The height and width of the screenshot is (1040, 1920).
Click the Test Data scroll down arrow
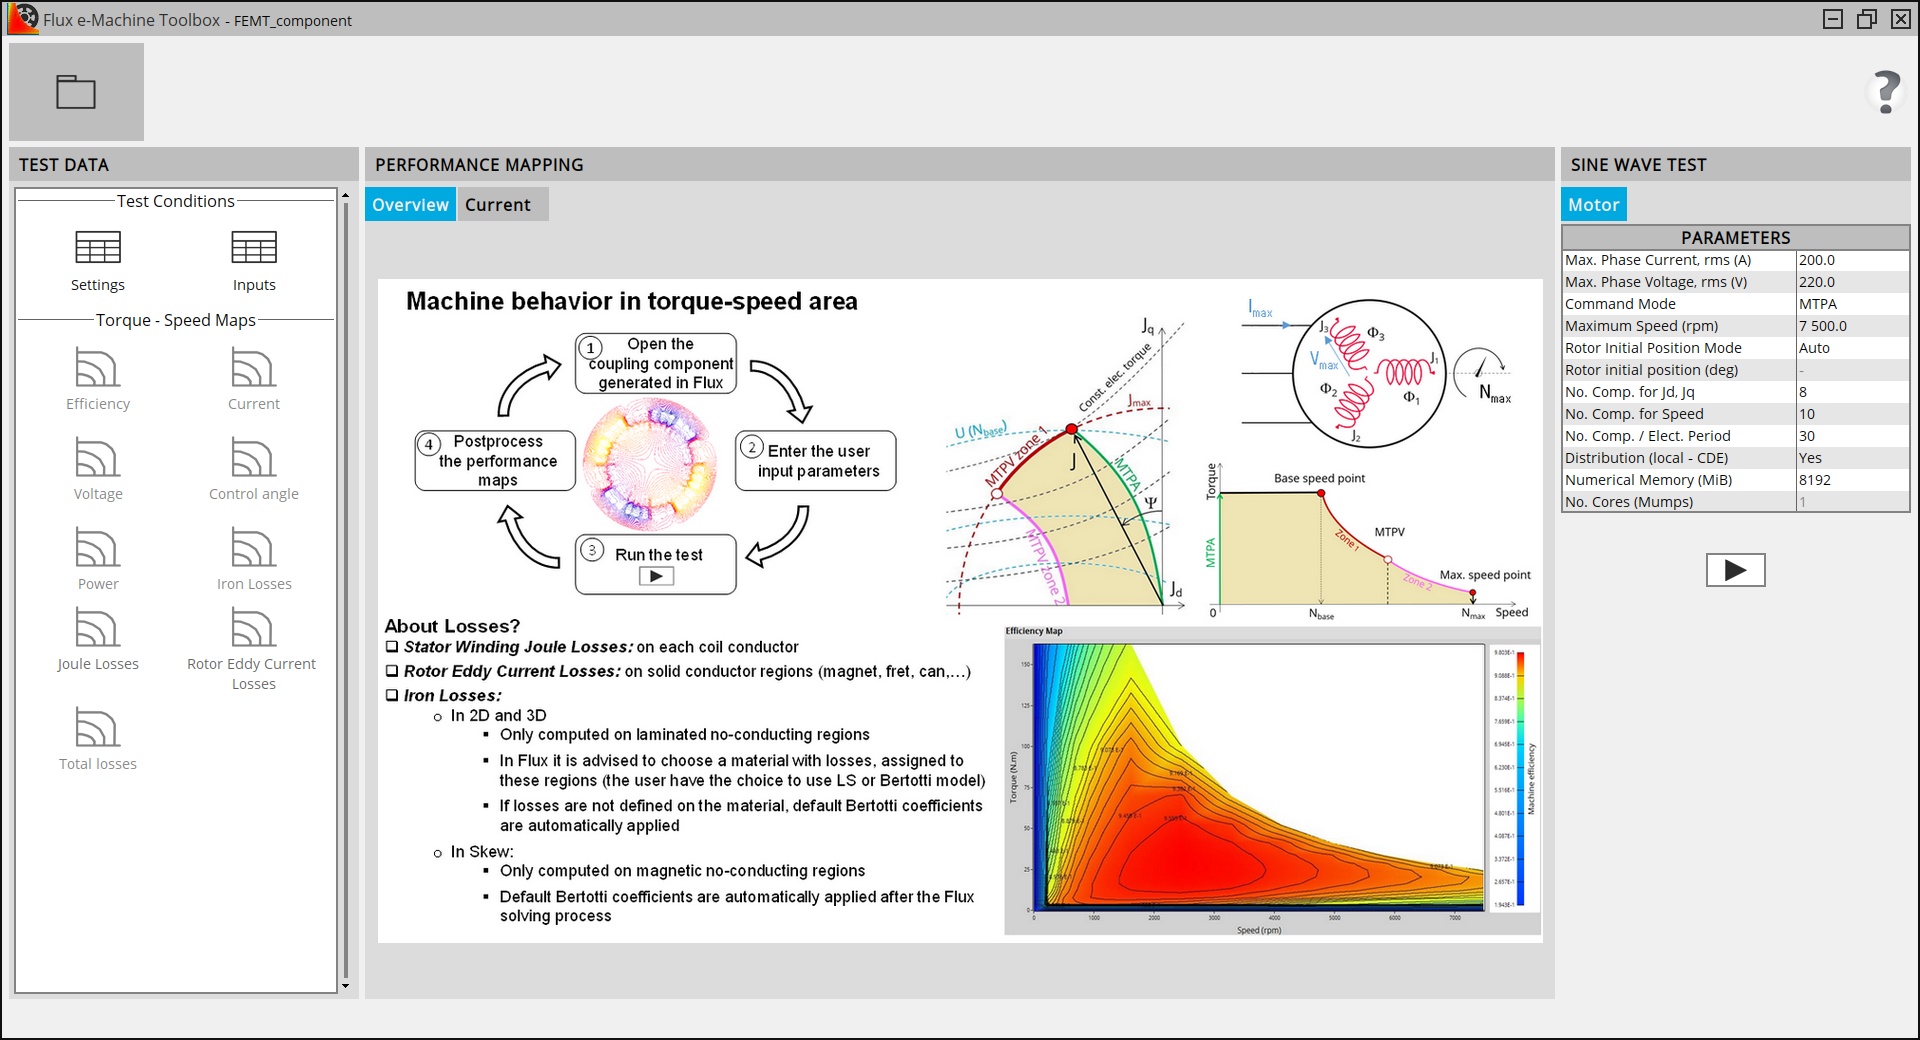pyautogui.click(x=346, y=986)
